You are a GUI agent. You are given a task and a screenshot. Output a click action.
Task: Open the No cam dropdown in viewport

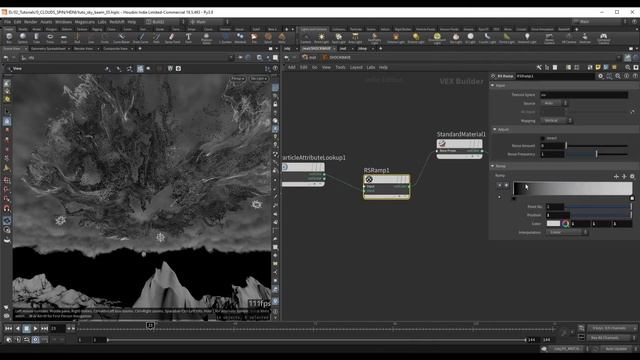coord(258,78)
